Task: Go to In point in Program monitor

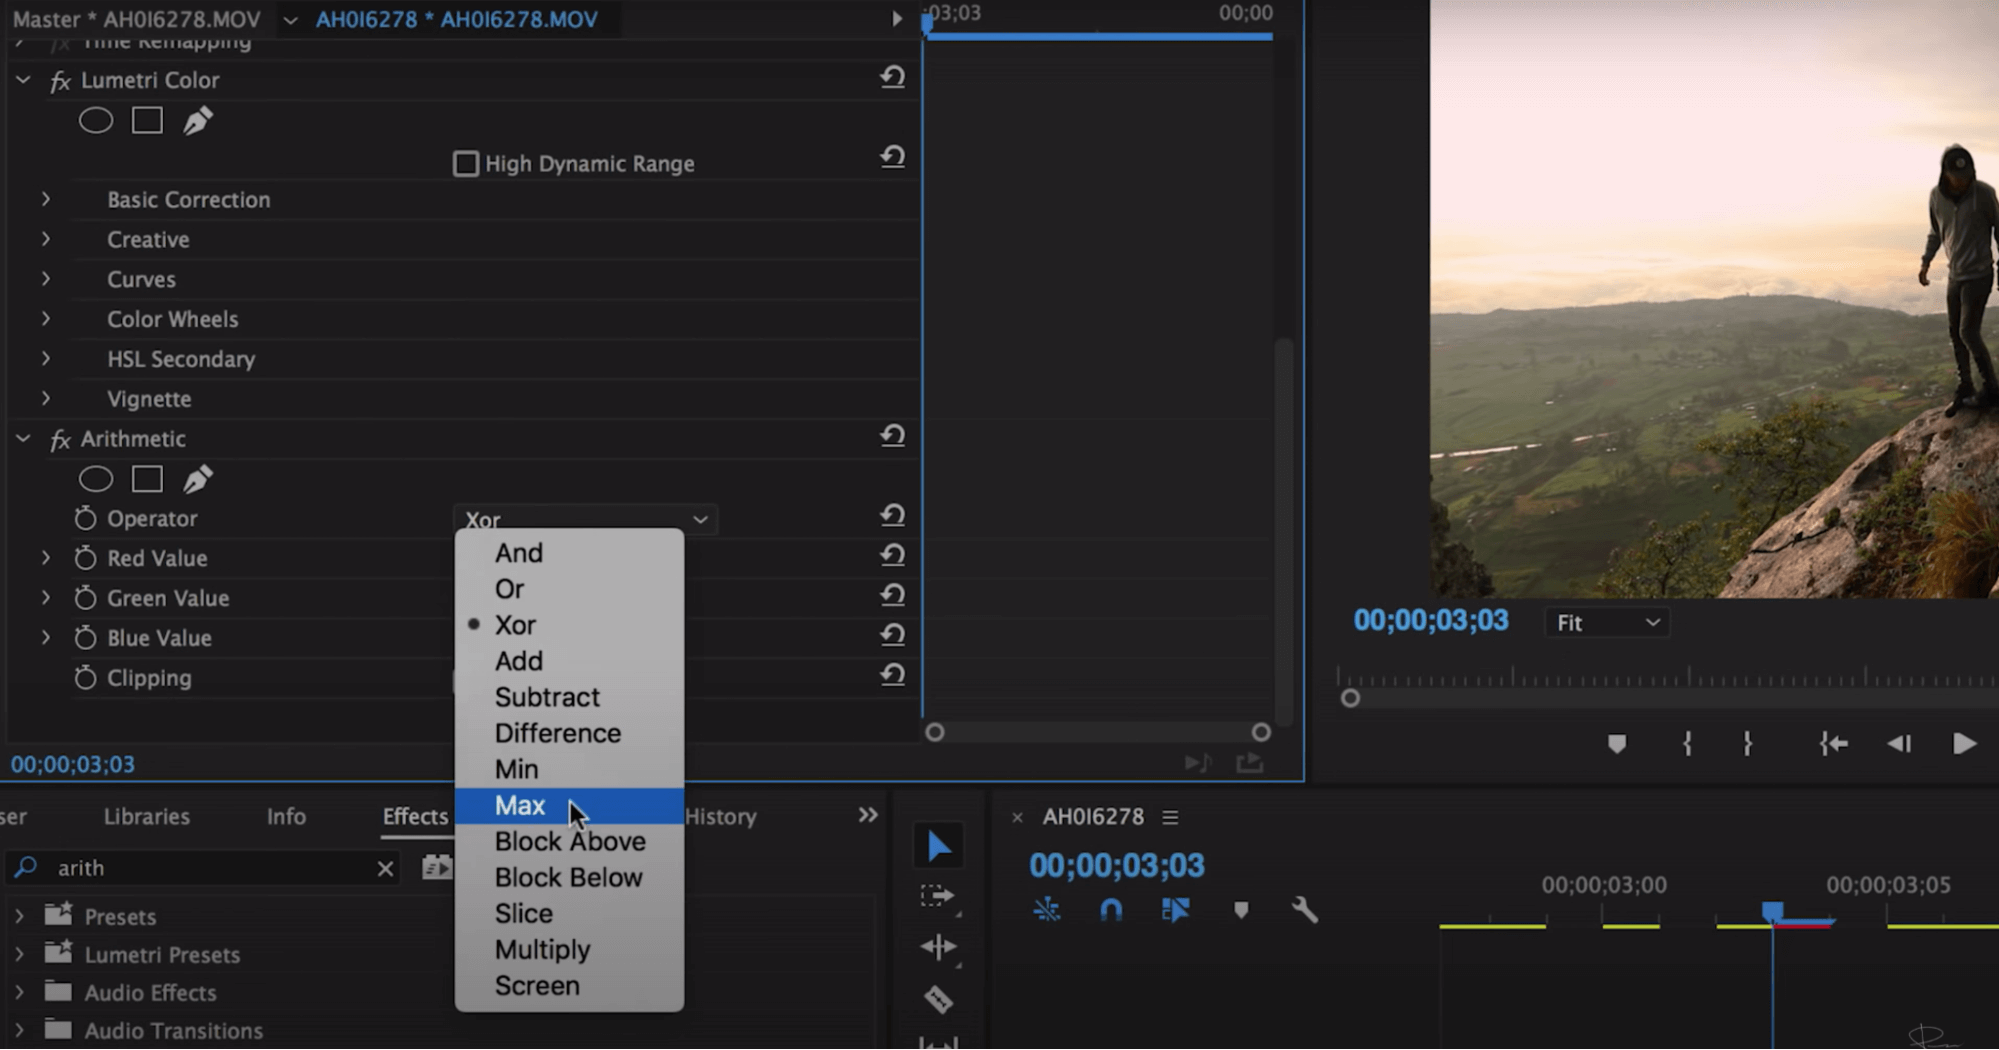Action: click(x=1833, y=744)
